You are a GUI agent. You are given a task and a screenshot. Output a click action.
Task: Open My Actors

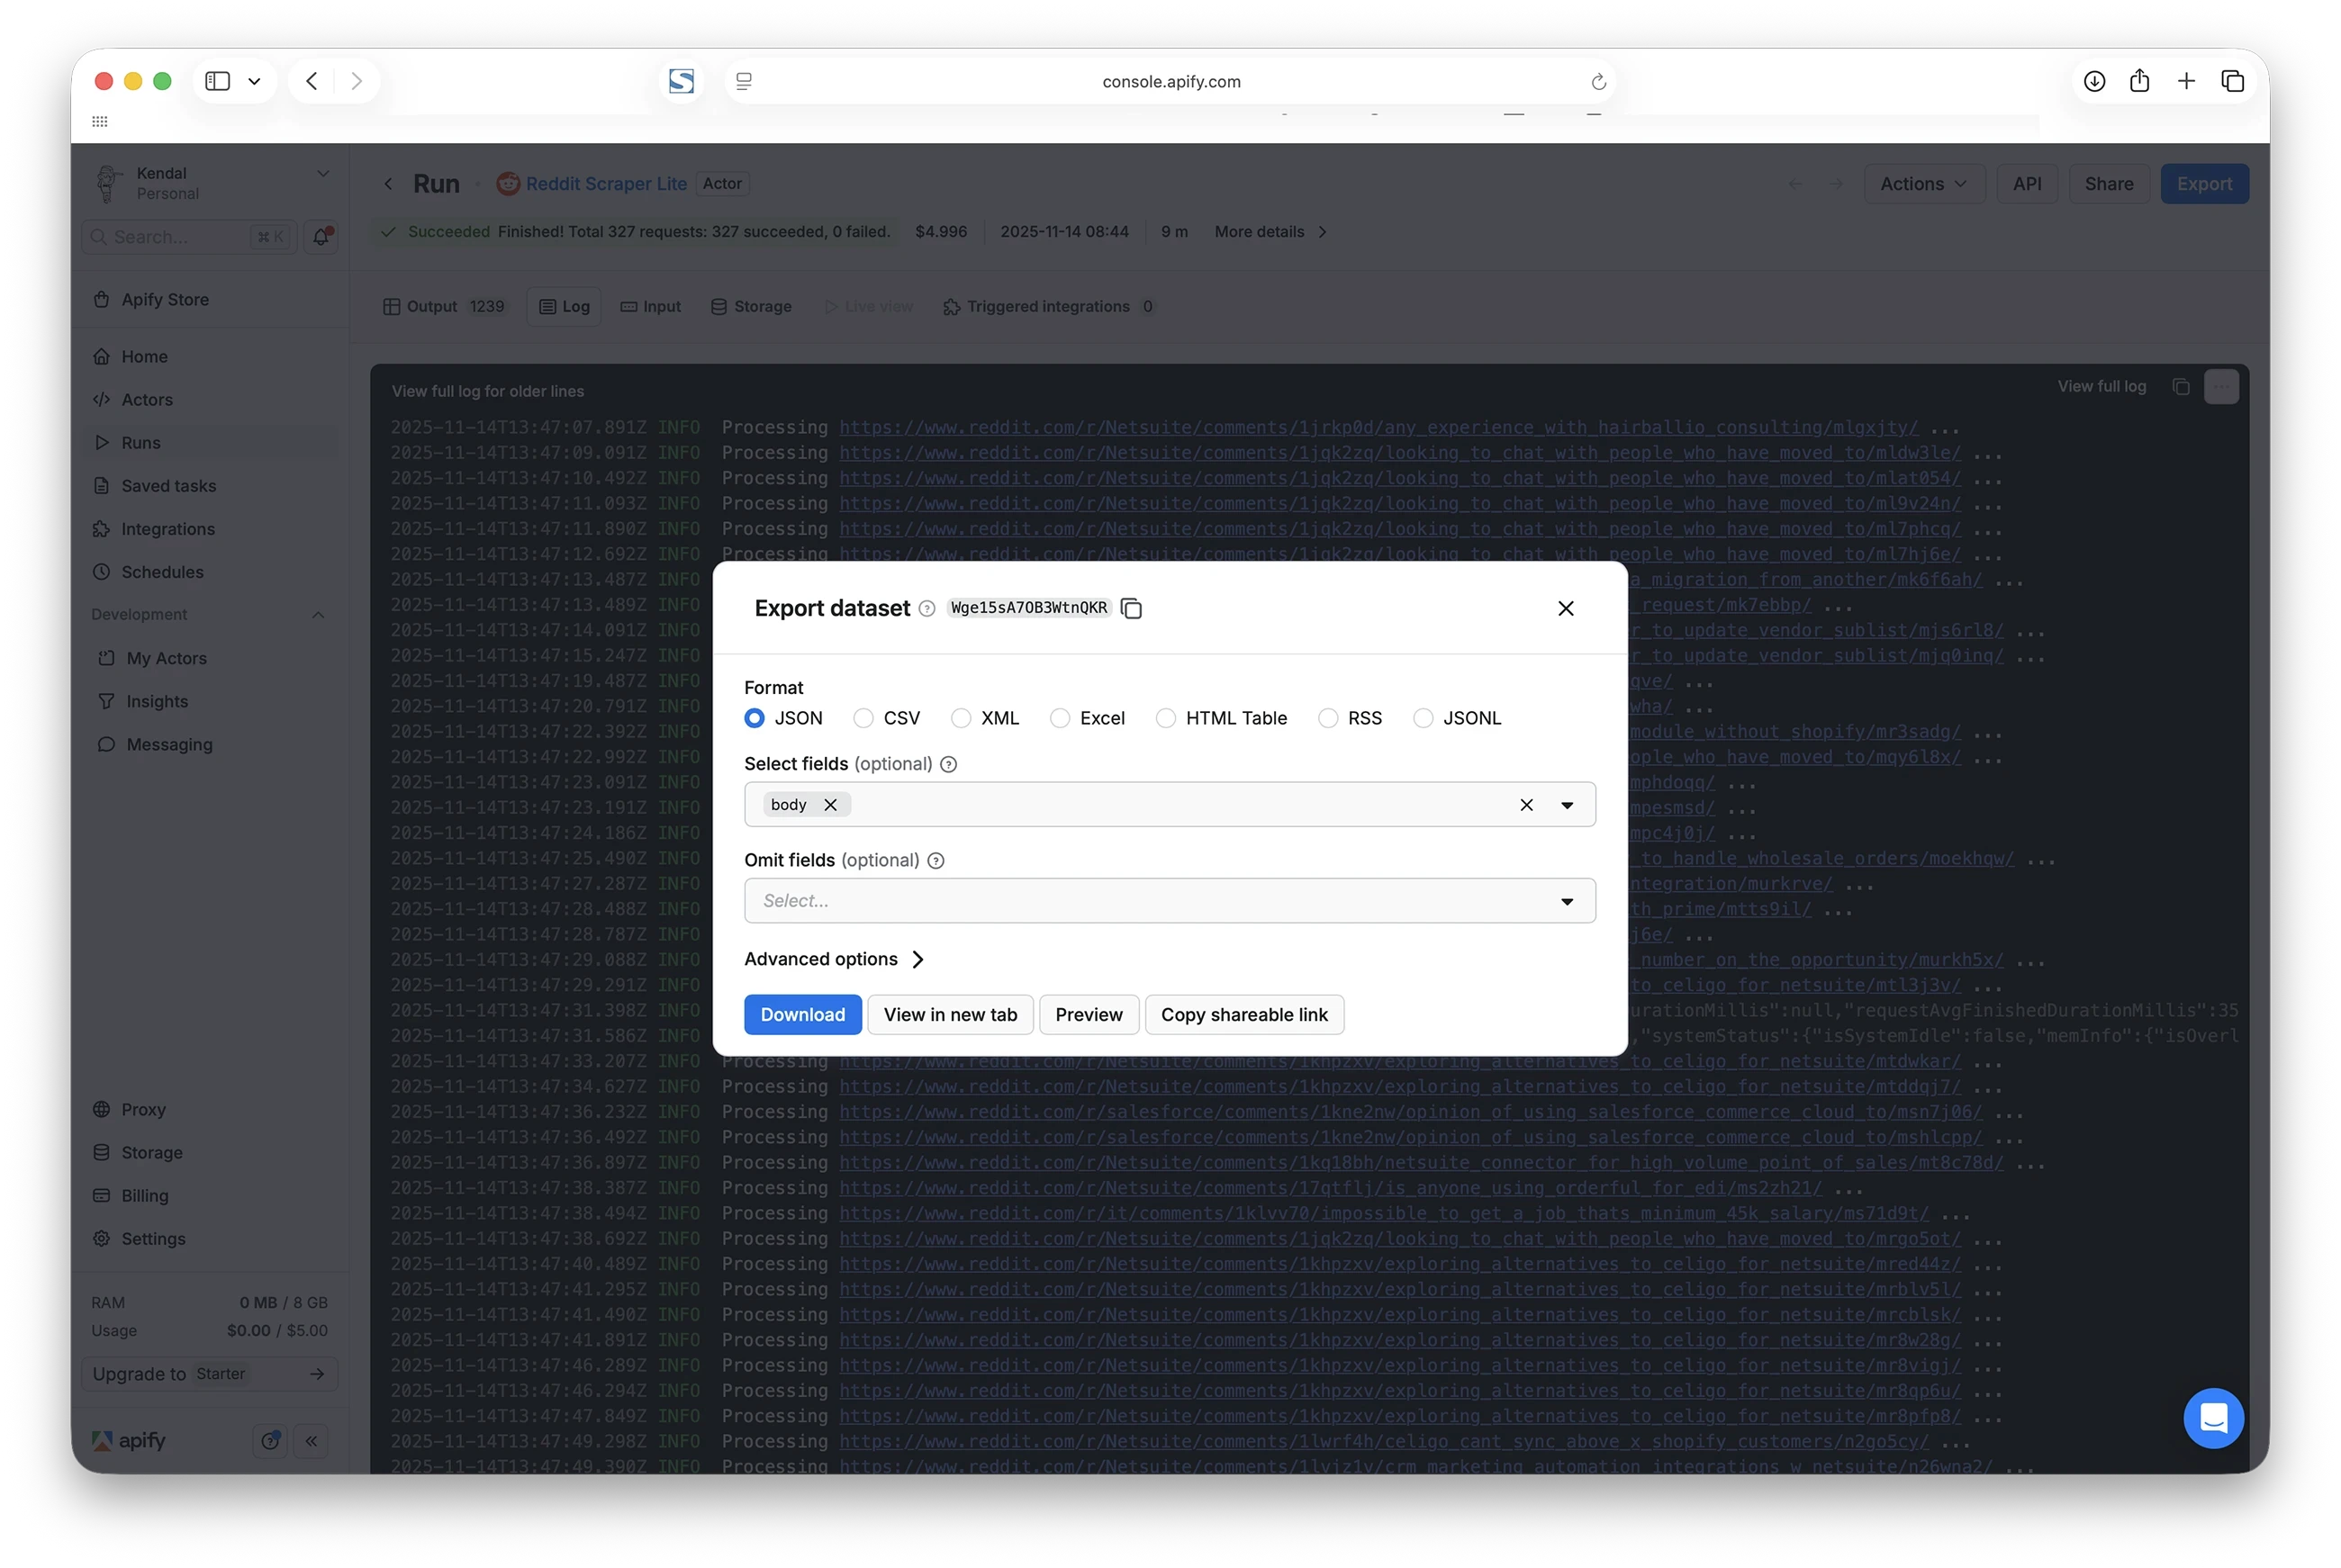coord(211,658)
